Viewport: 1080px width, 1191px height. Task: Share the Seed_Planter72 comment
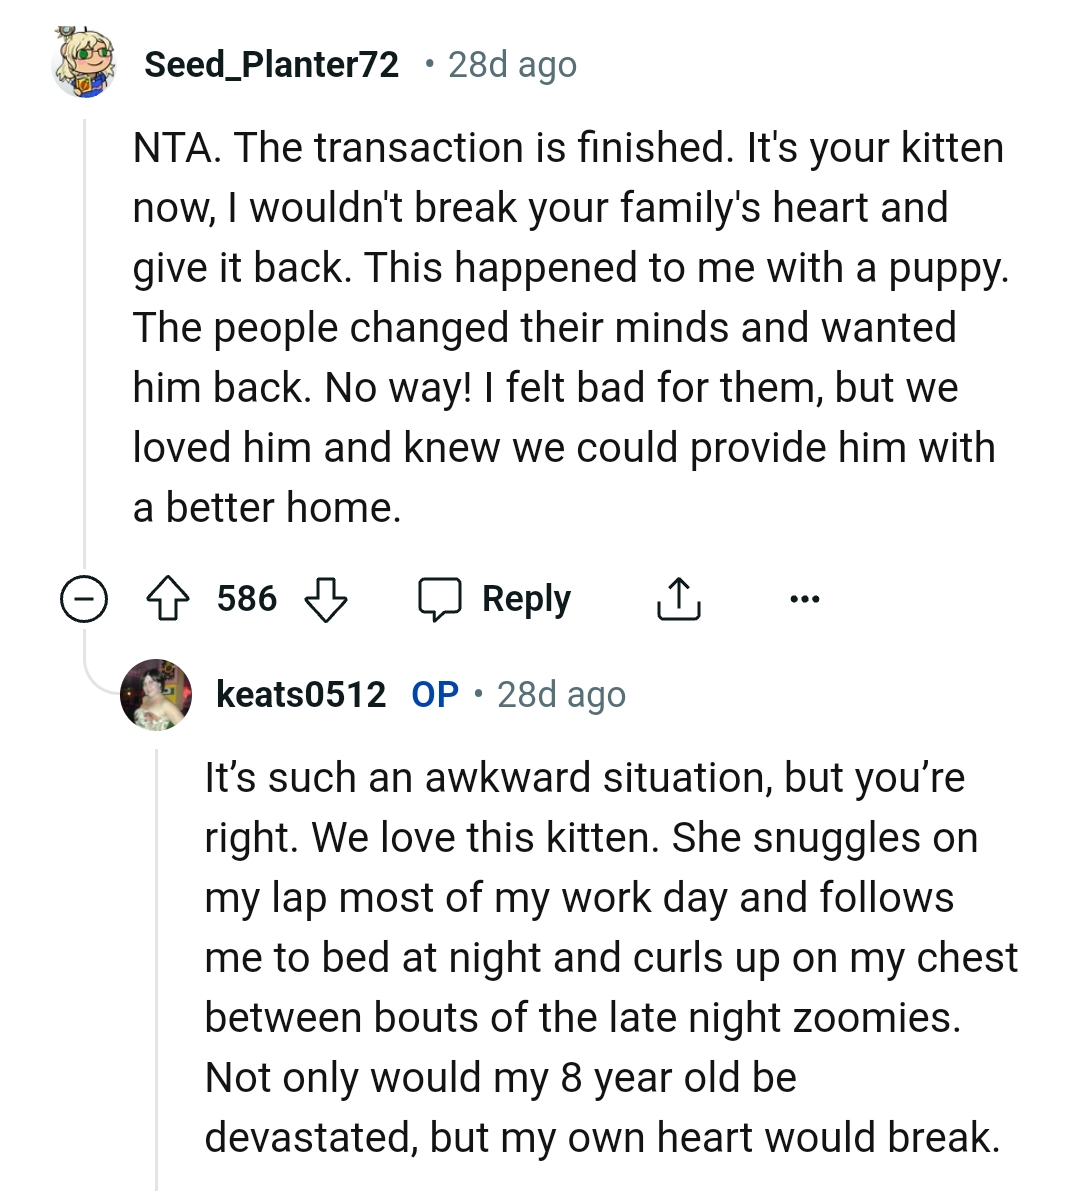click(x=678, y=600)
